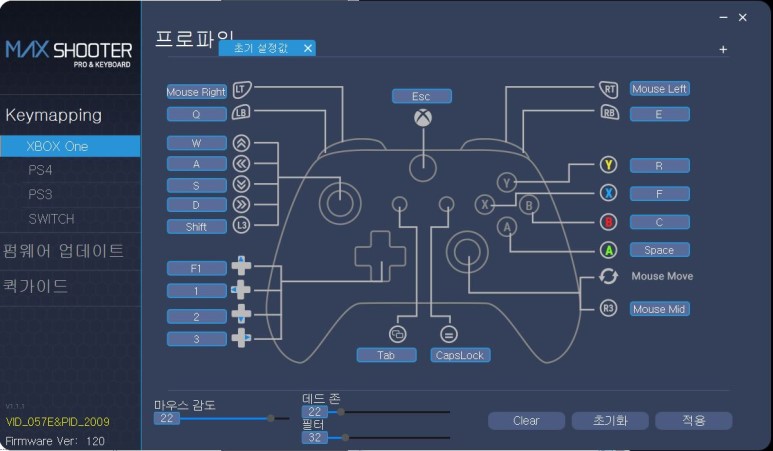Click the Mouse Move rotation icon
The height and width of the screenshot is (451, 773).
[608, 277]
